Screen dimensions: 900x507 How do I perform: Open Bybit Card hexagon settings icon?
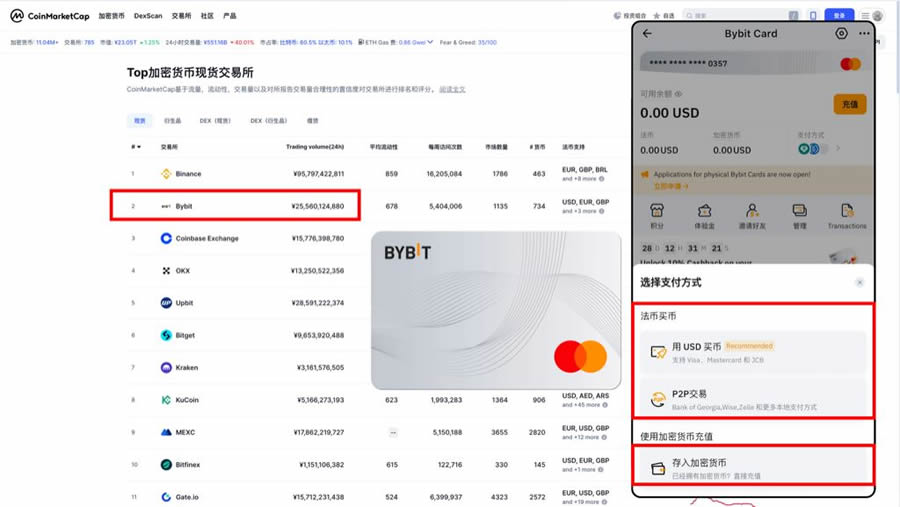coord(841,33)
